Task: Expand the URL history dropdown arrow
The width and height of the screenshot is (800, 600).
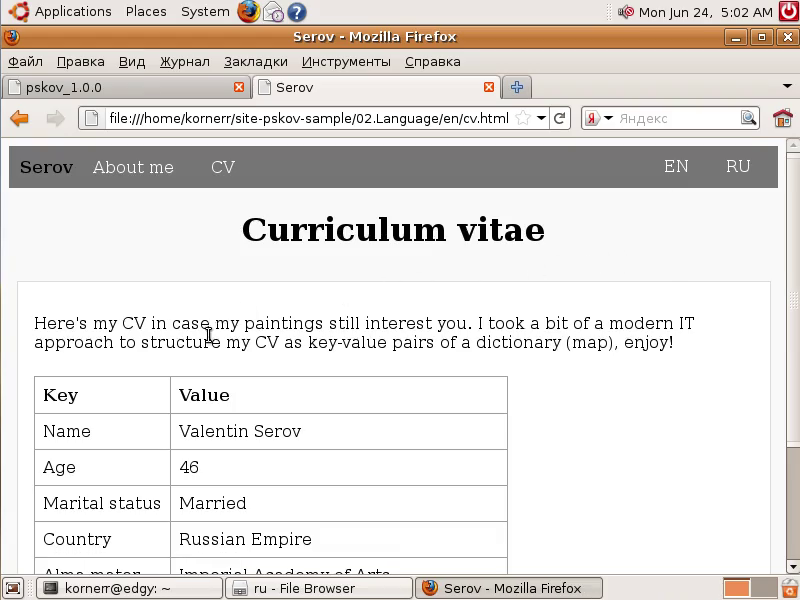Action: coord(541,118)
